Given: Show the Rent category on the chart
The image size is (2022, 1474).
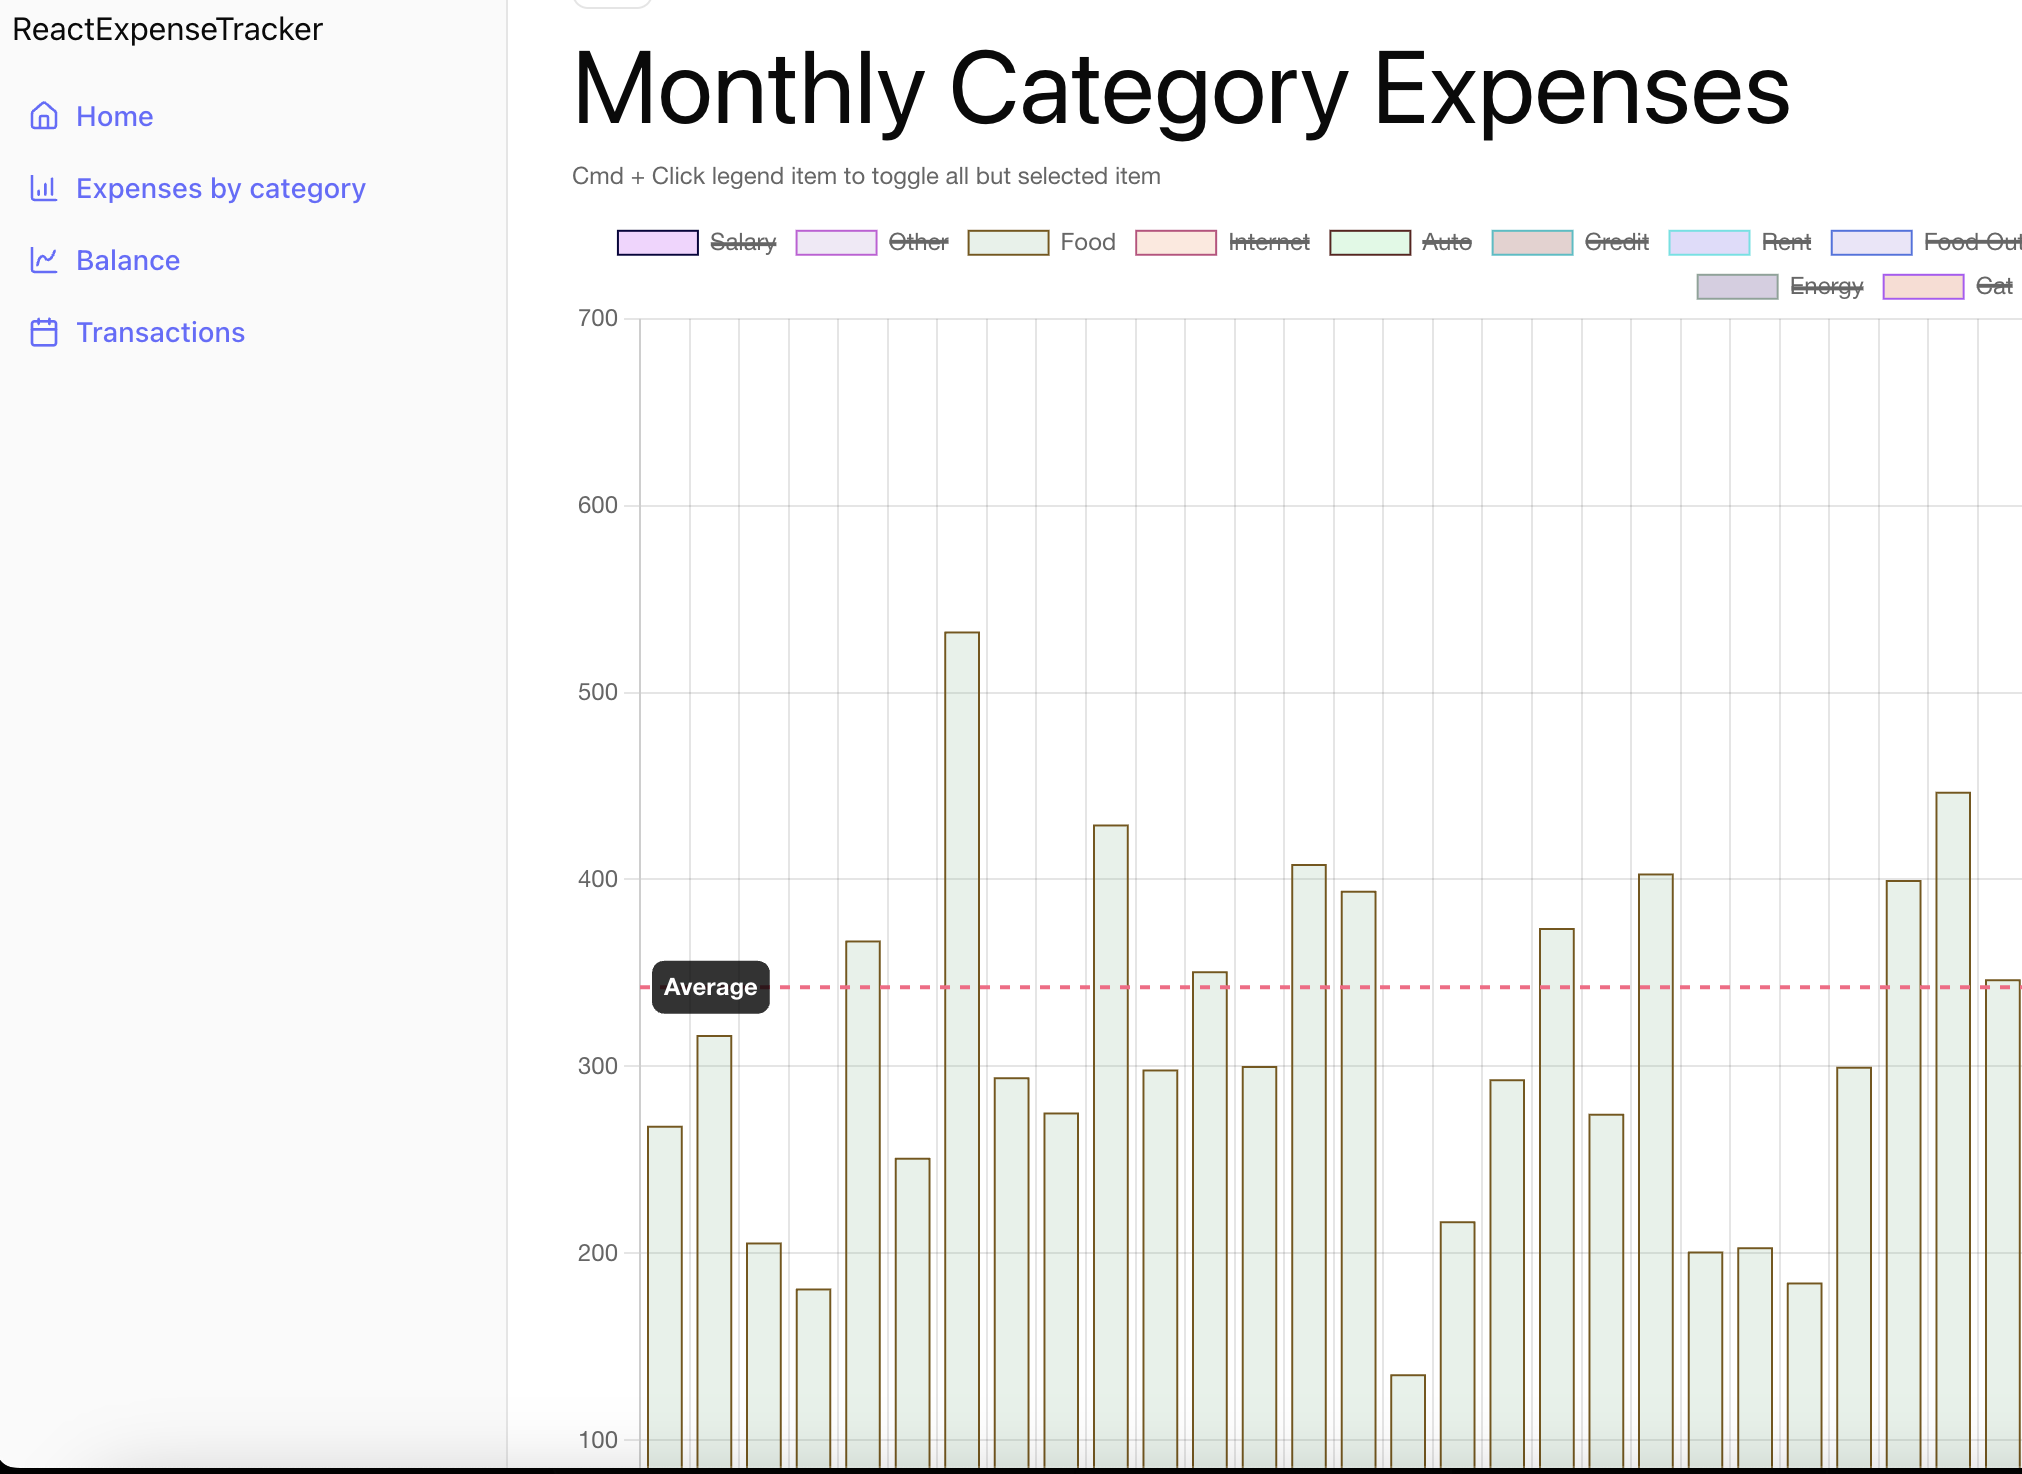Looking at the screenshot, I should [x=1787, y=242].
